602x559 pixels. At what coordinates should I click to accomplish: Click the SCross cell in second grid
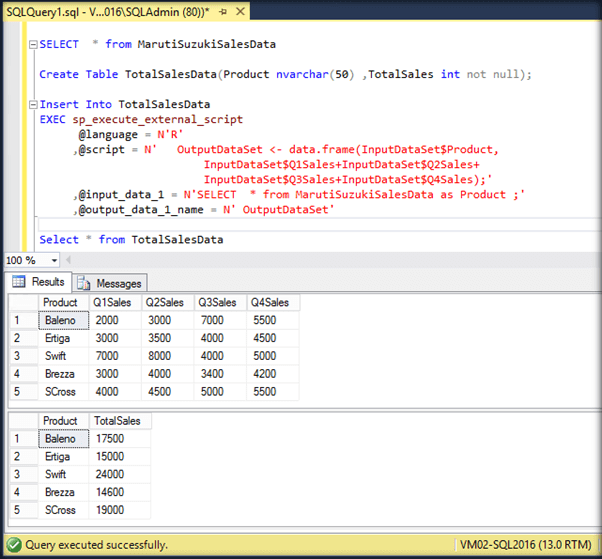61,510
